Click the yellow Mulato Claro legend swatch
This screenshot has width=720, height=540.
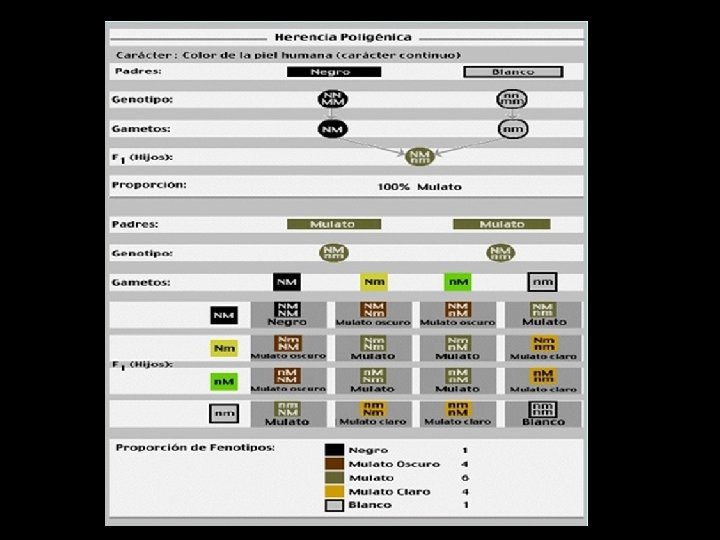pyautogui.click(x=334, y=491)
